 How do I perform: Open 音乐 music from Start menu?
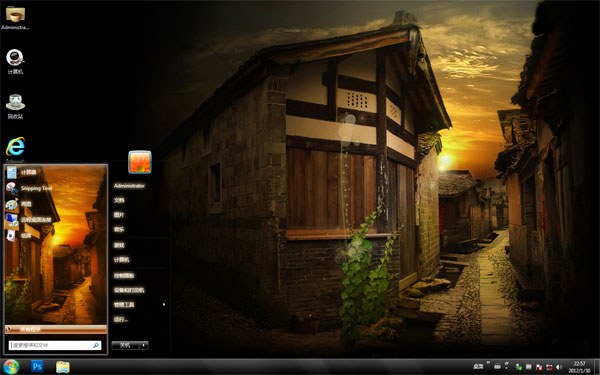119,229
